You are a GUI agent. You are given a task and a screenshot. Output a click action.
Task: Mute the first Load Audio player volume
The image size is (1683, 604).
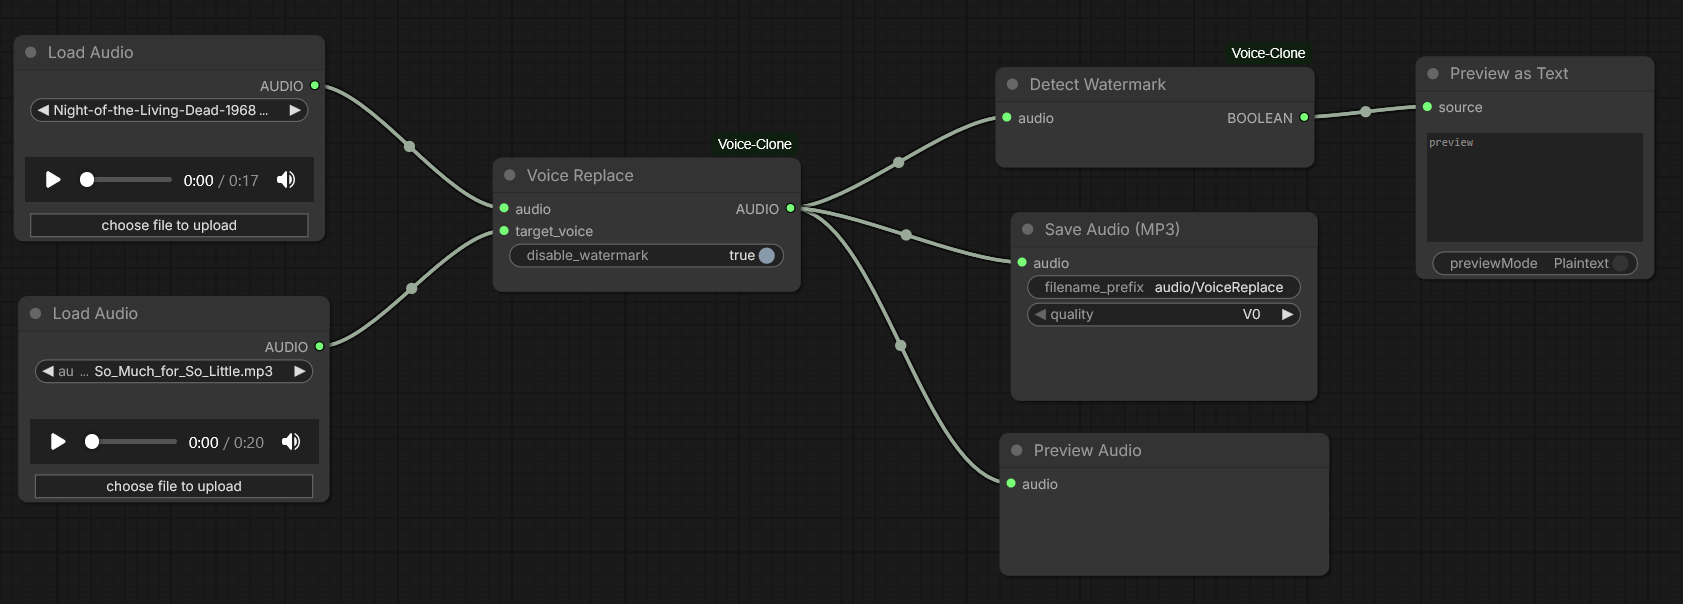tap(286, 180)
